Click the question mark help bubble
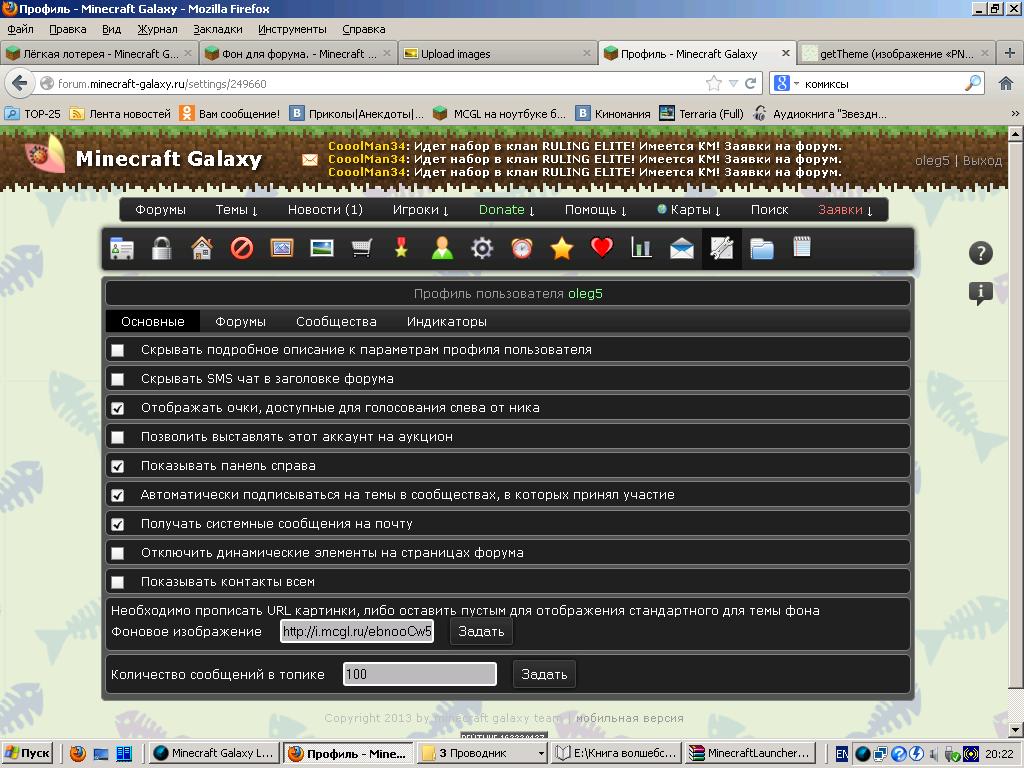The height and width of the screenshot is (768, 1024). coord(981,253)
